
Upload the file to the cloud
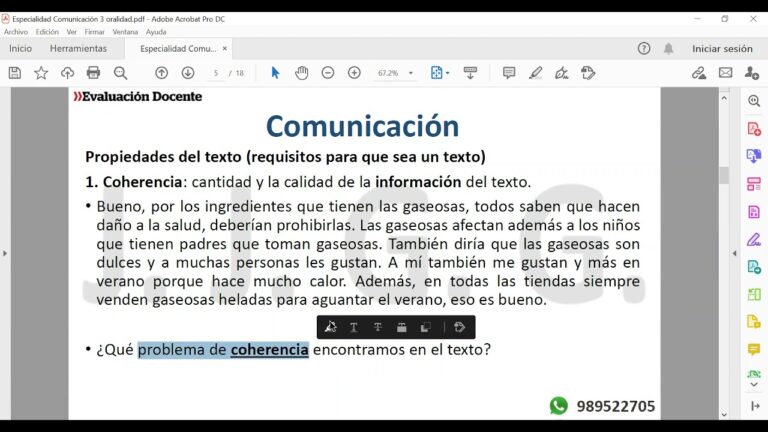(67, 73)
